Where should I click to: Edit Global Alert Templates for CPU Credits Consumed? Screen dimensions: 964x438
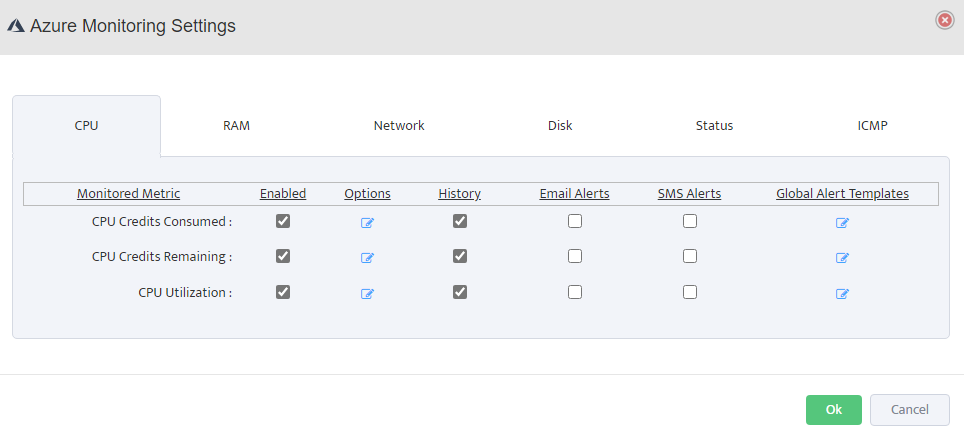(842, 223)
